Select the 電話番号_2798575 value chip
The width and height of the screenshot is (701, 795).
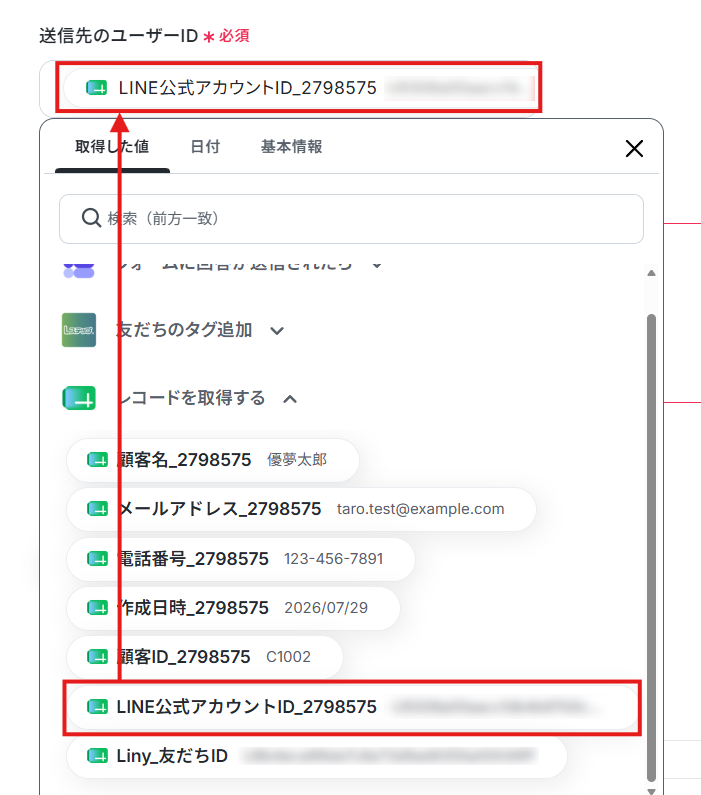[x=241, y=559]
